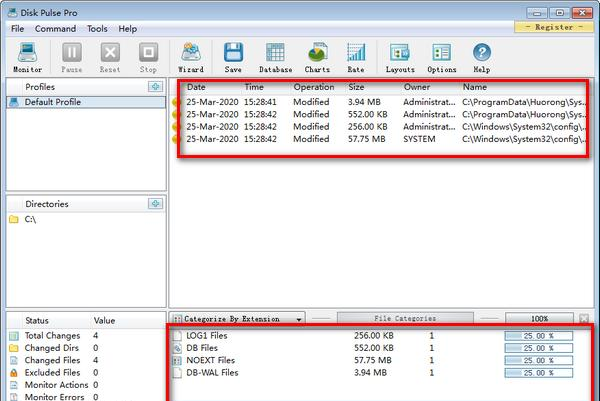Screen dimensions: 600x401
Task: Click the Monitor Actions status icon
Action: point(14,385)
